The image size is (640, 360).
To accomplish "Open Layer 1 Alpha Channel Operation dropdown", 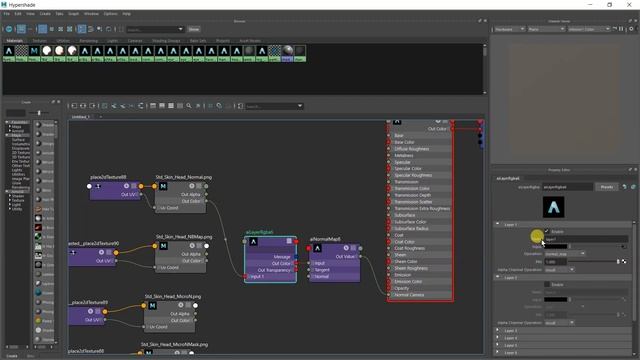I will 560,270.
